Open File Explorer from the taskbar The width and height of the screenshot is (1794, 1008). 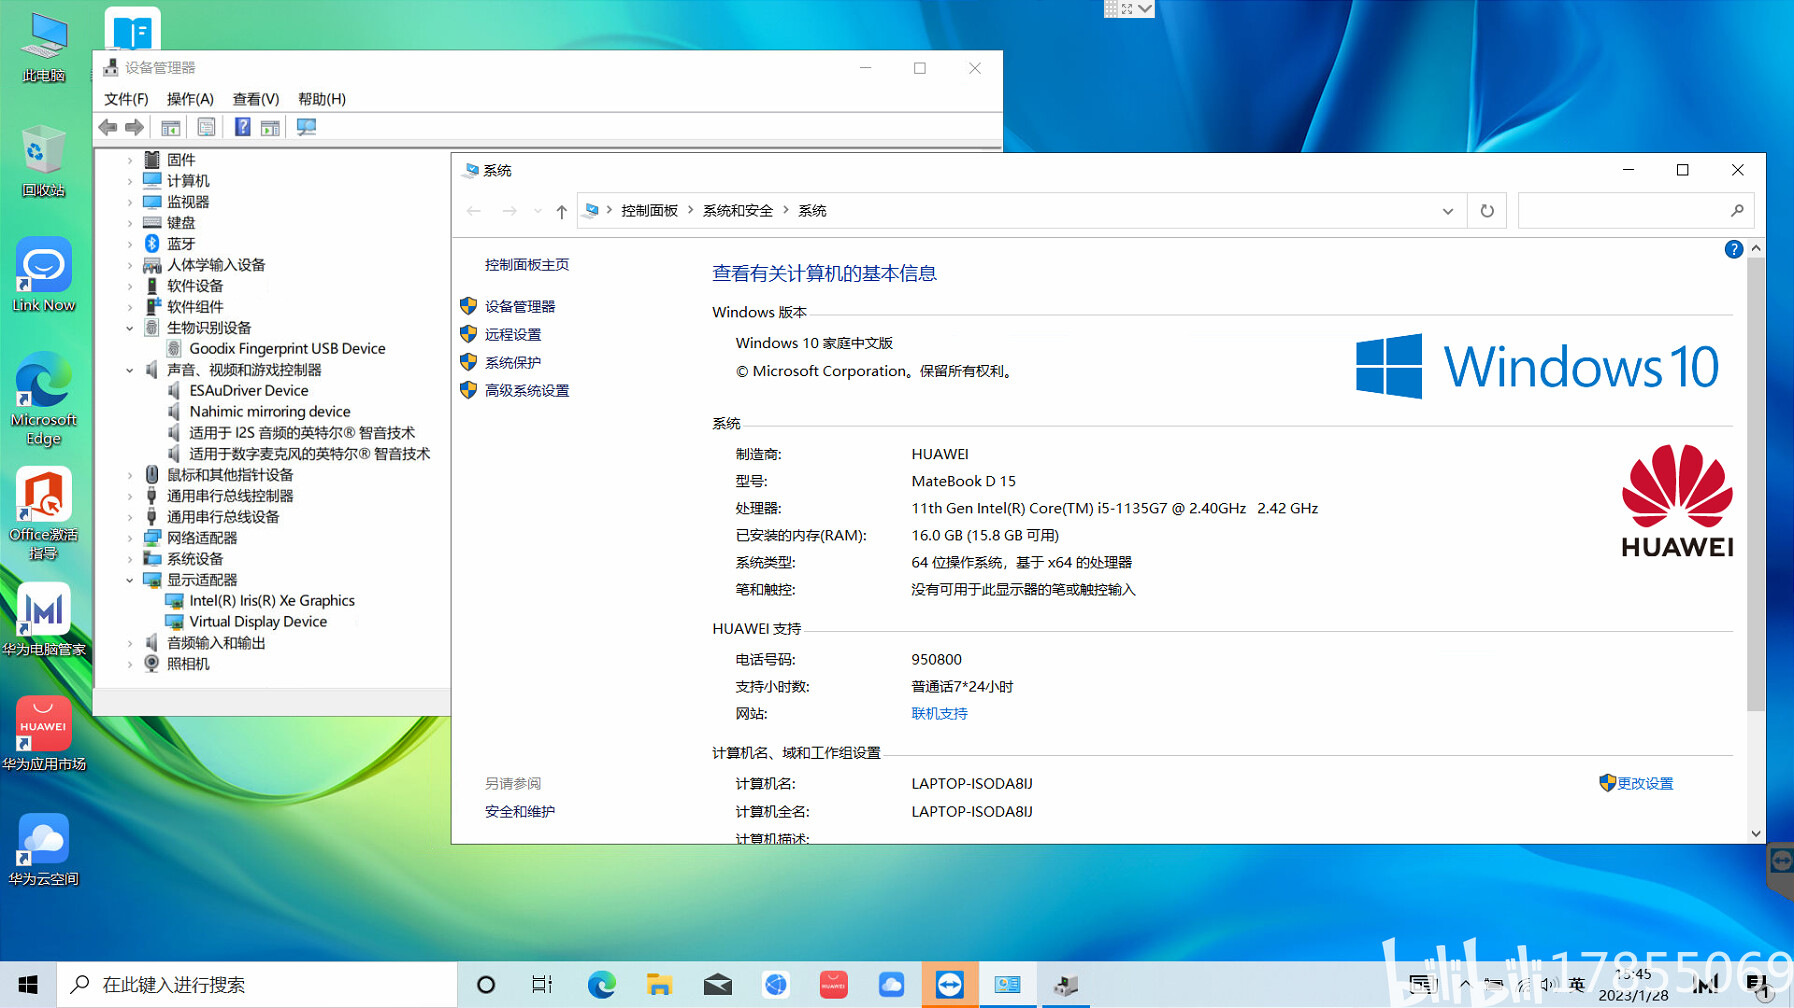pyautogui.click(x=659, y=985)
